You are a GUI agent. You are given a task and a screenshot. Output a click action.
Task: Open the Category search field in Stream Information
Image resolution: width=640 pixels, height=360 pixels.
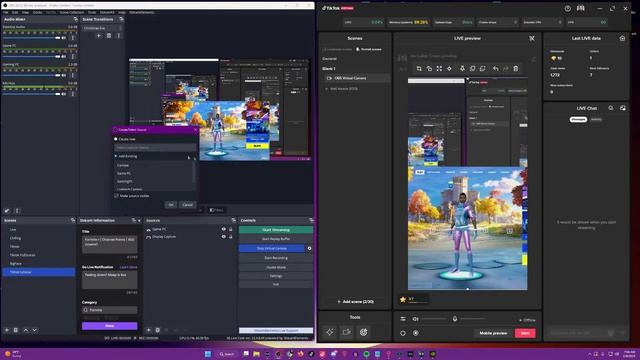109,310
